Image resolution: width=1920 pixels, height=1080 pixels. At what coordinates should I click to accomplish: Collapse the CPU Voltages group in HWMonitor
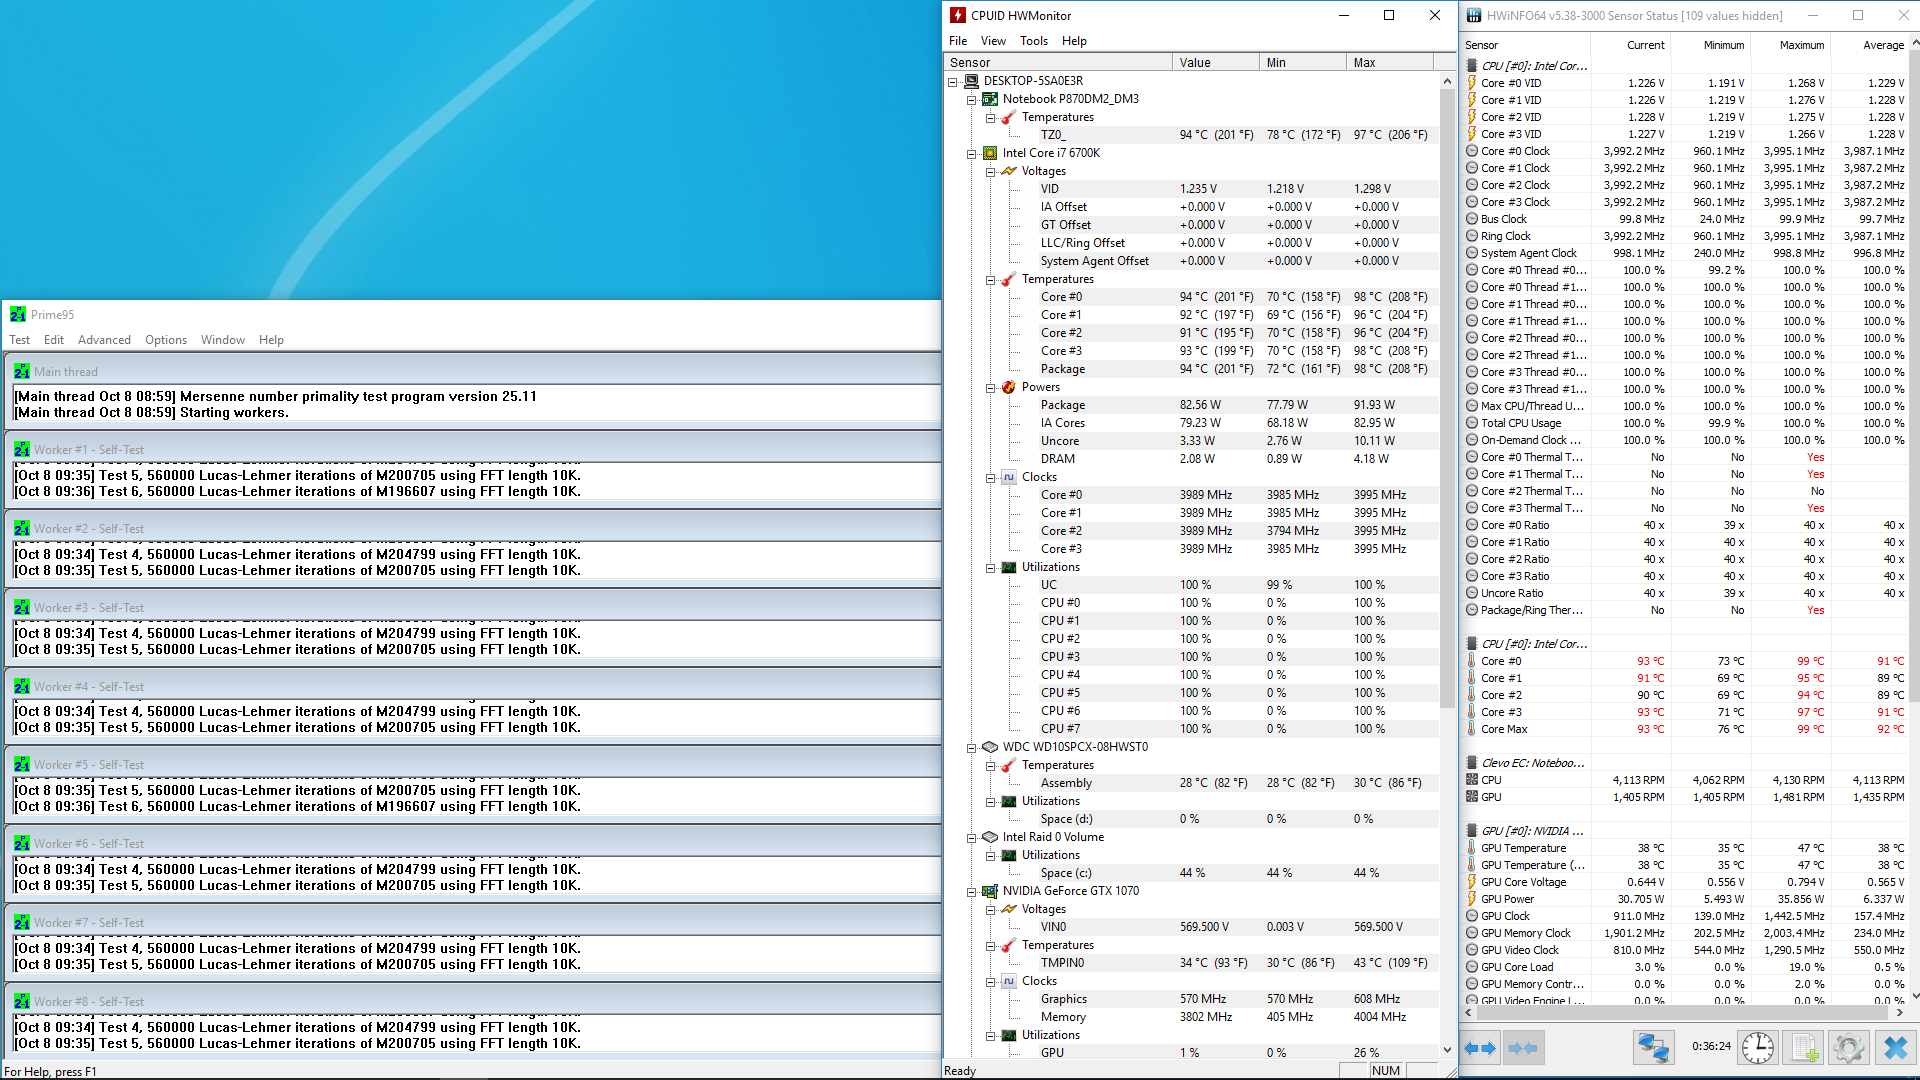(x=990, y=172)
